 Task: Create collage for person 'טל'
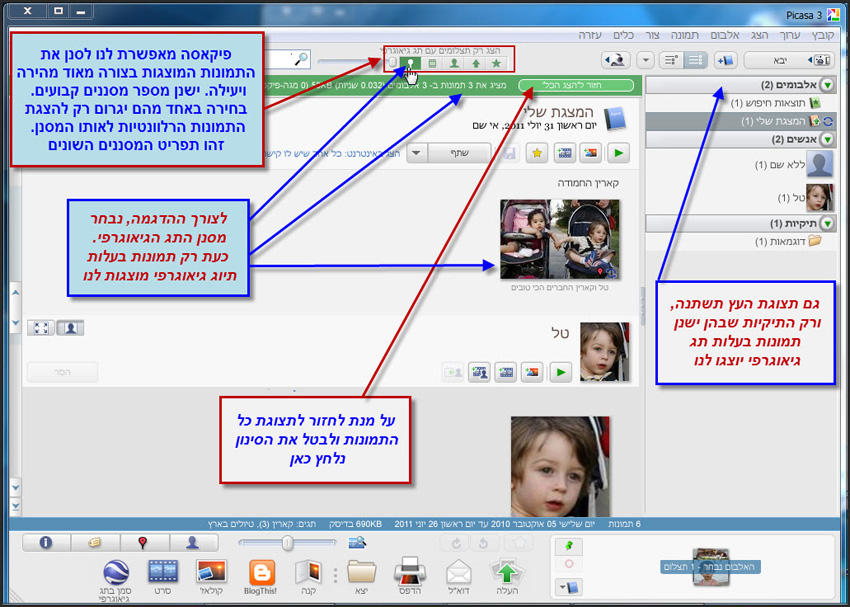pyautogui.click(x=532, y=372)
